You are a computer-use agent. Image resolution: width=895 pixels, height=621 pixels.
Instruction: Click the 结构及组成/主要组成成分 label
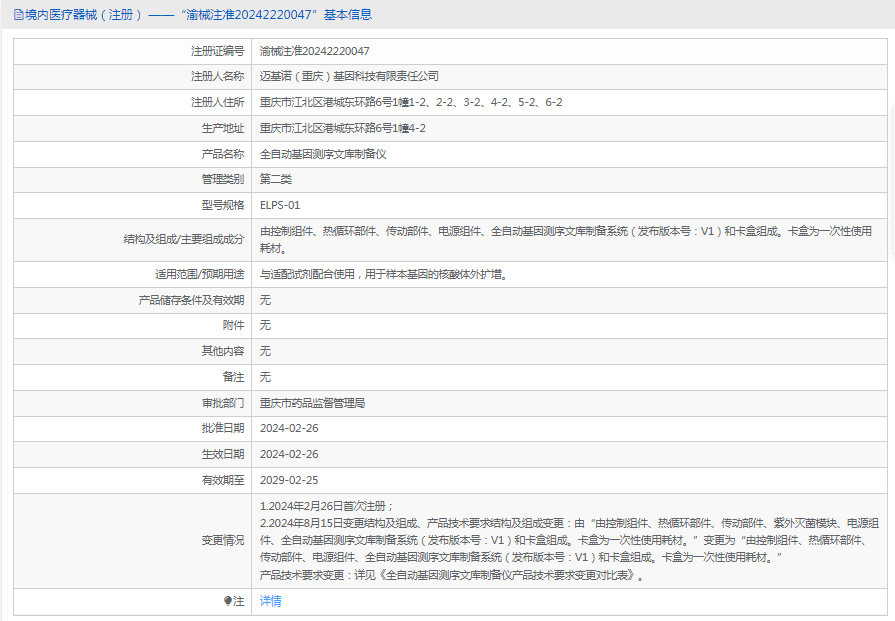(x=184, y=240)
